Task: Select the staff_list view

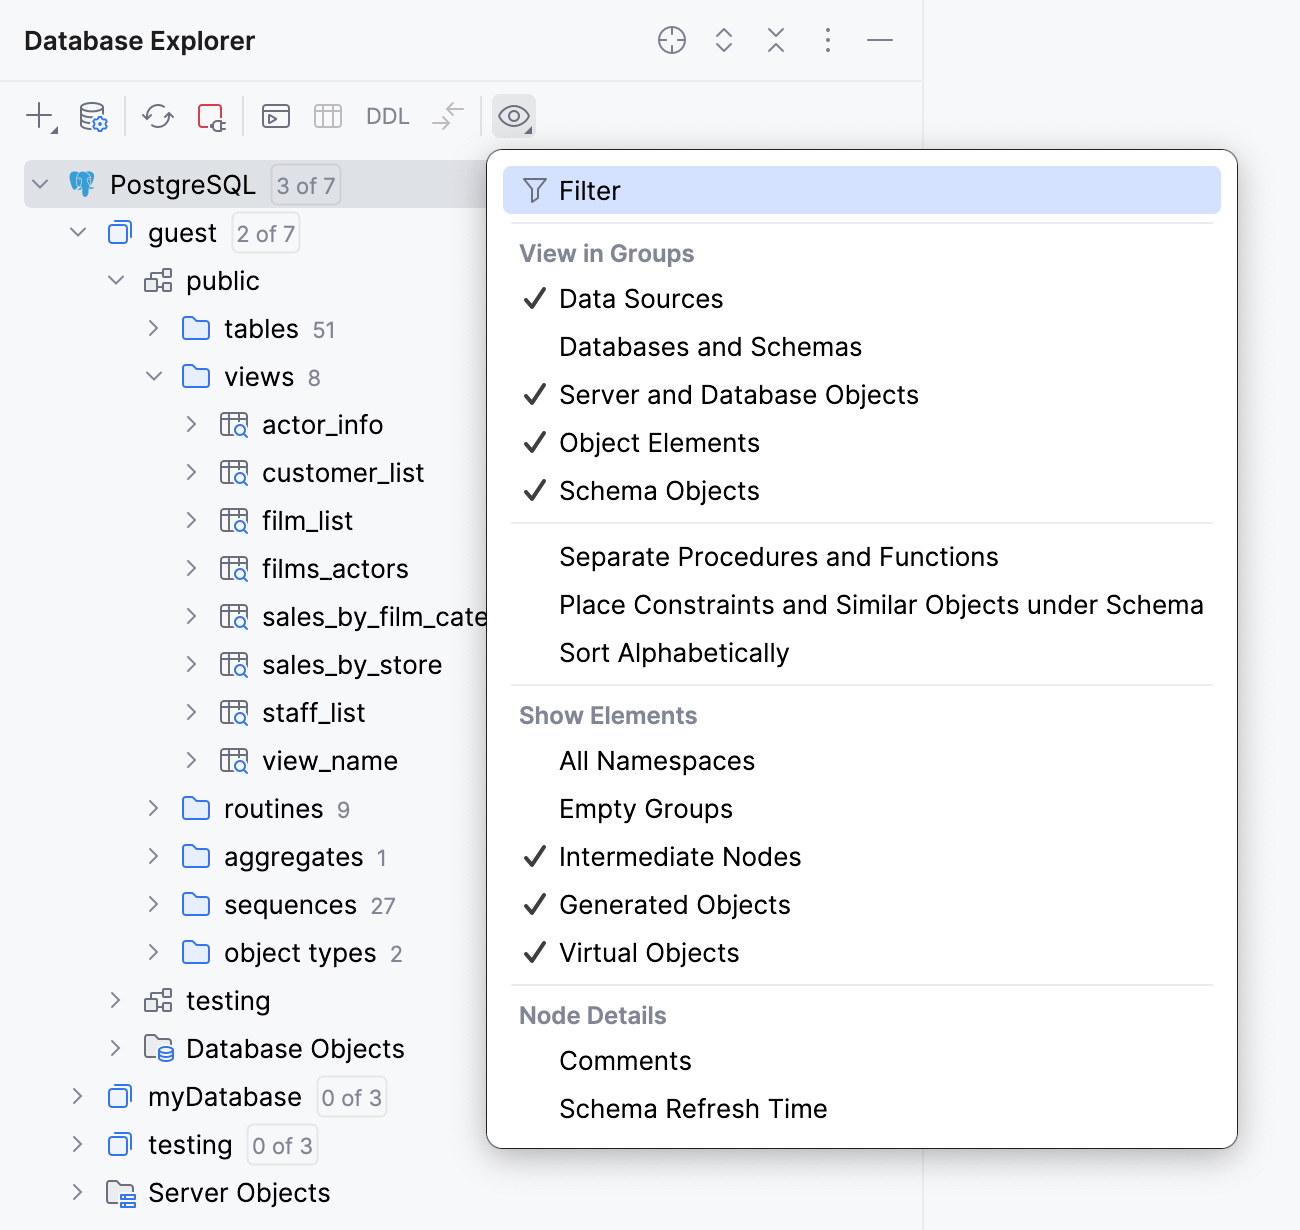Action: coord(312,712)
